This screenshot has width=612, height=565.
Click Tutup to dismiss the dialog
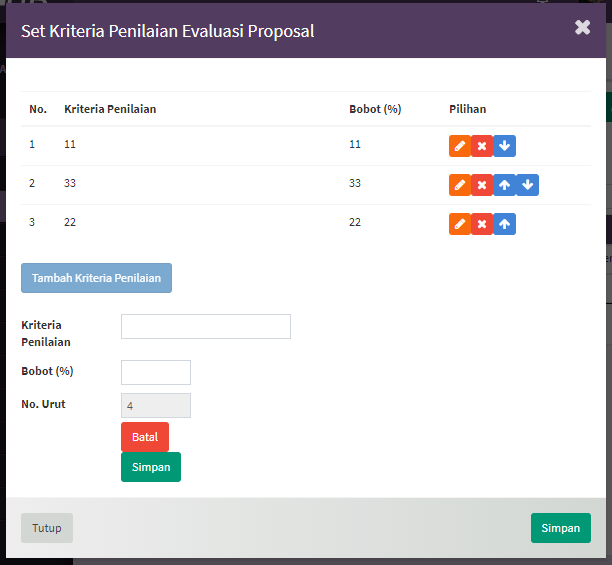47,528
